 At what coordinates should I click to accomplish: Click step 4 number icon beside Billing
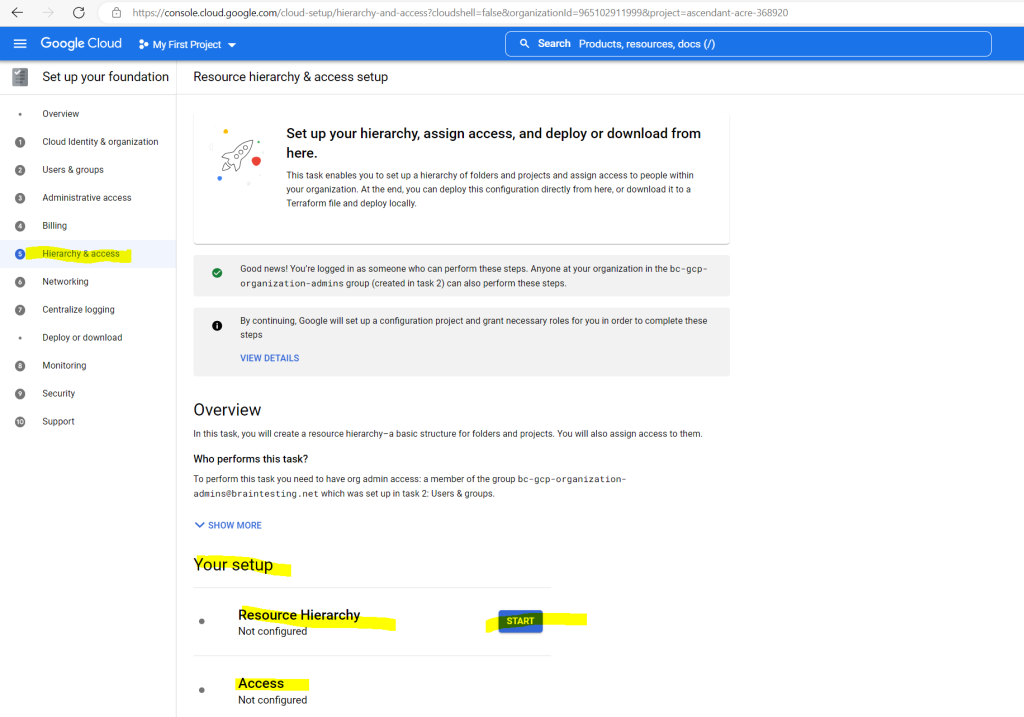pyautogui.click(x=20, y=226)
